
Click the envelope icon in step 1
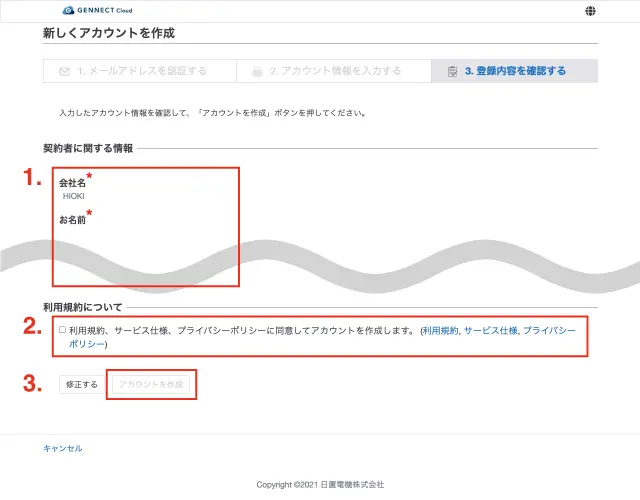pos(64,71)
